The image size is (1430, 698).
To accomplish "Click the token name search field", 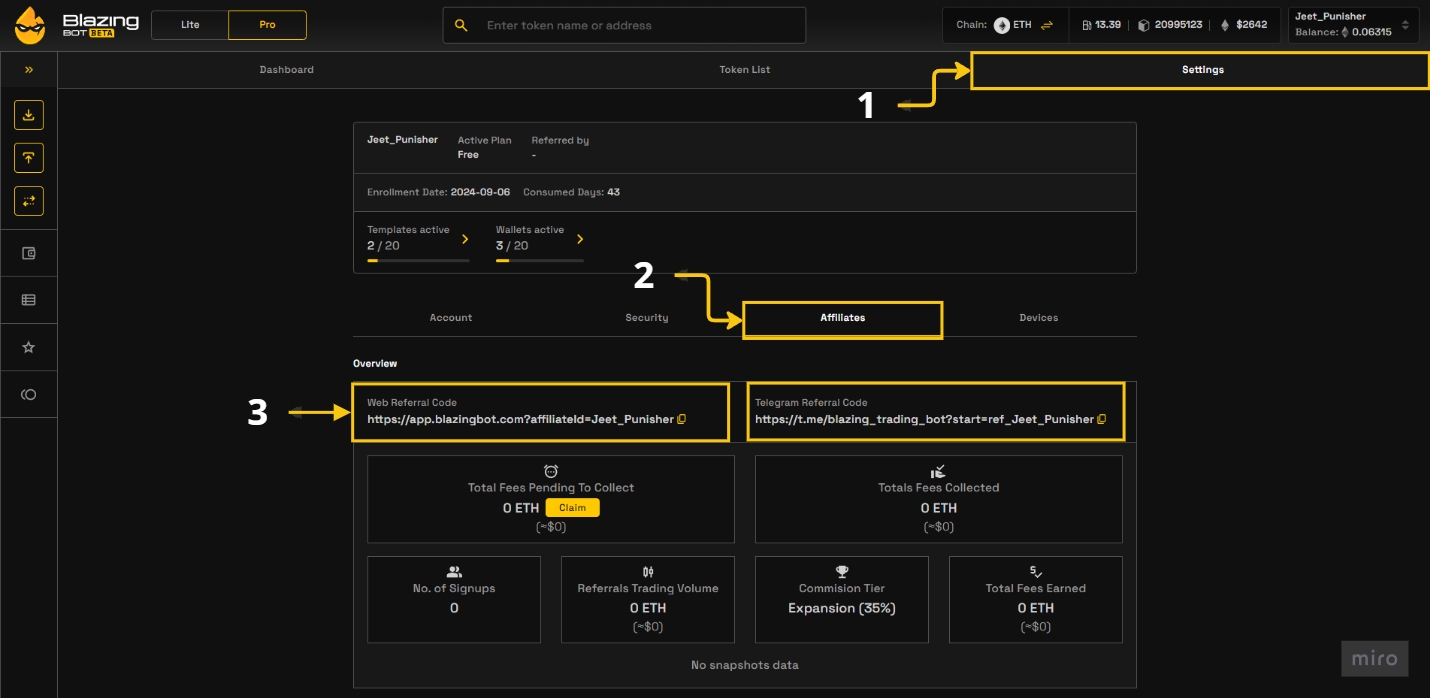I will pyautogui.click(x=640, y=25).
